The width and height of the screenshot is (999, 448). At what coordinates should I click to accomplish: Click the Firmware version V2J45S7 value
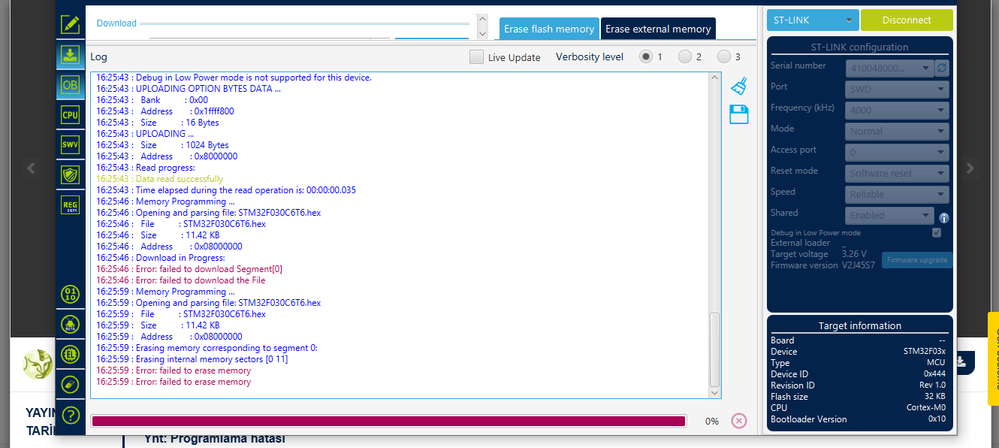[858, 265]
